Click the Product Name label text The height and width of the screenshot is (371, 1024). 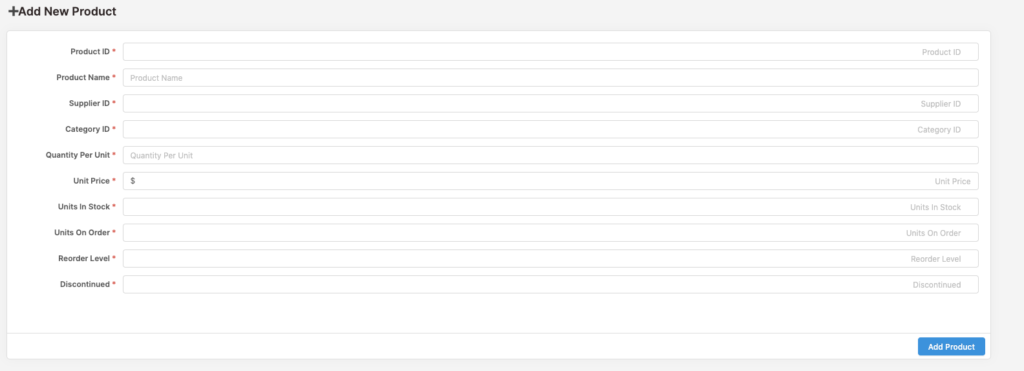[83, 77]
